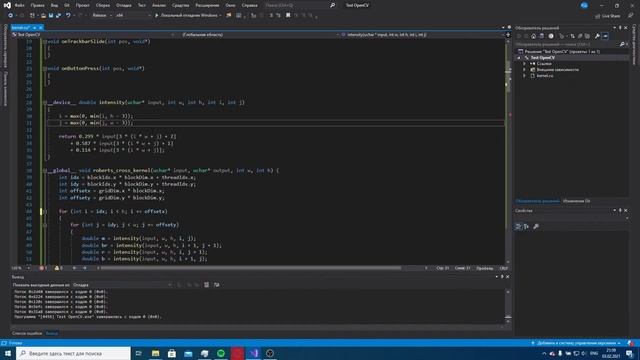
Task: Expand the Ссылки node in Solution Explorer
Action: [x=524, y=64]
